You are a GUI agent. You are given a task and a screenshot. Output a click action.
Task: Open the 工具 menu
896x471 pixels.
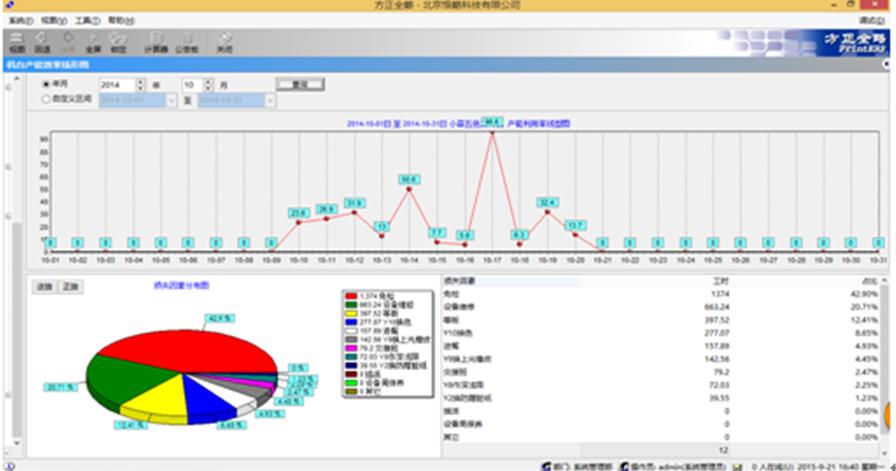coord(86,20)
